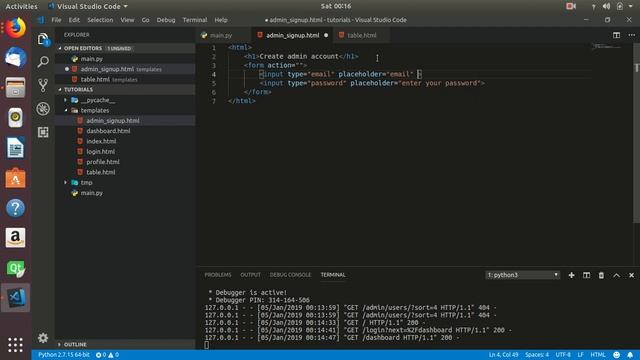Open the Visual Studio Code app menu
This screenshot has width=640, height=360.
88,6
